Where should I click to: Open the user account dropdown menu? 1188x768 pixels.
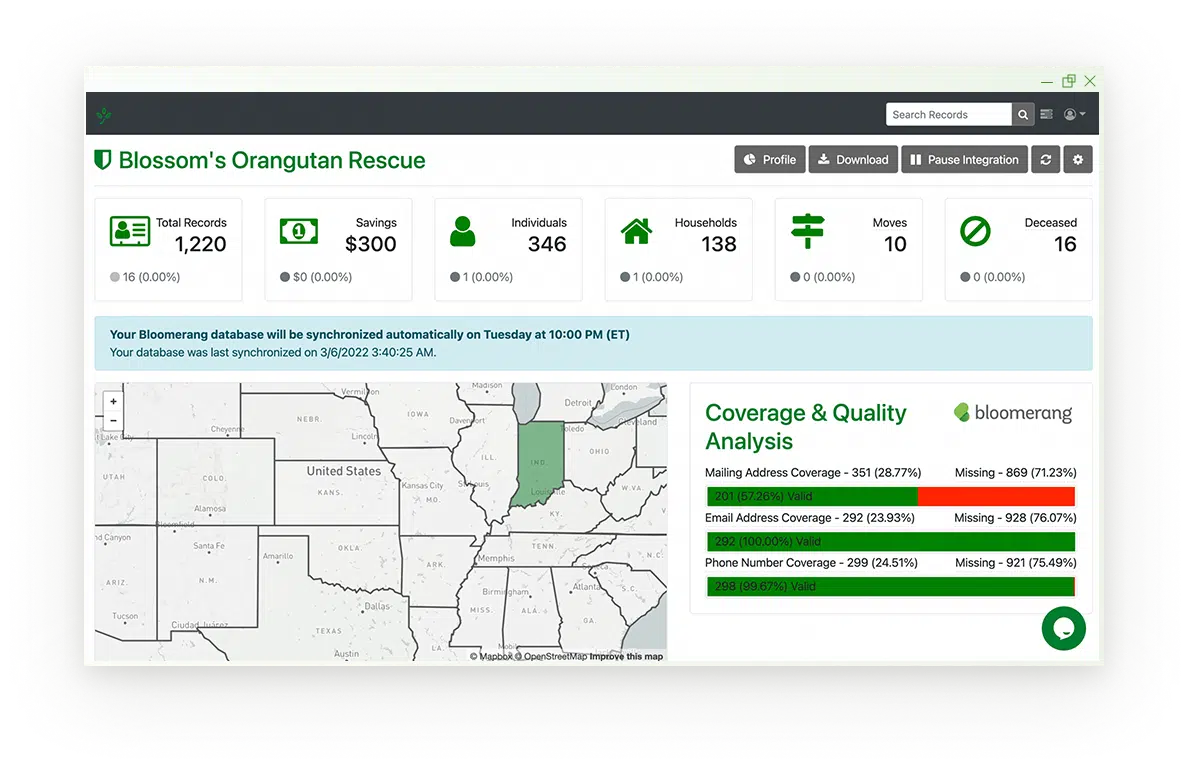tap(1074, 114)
